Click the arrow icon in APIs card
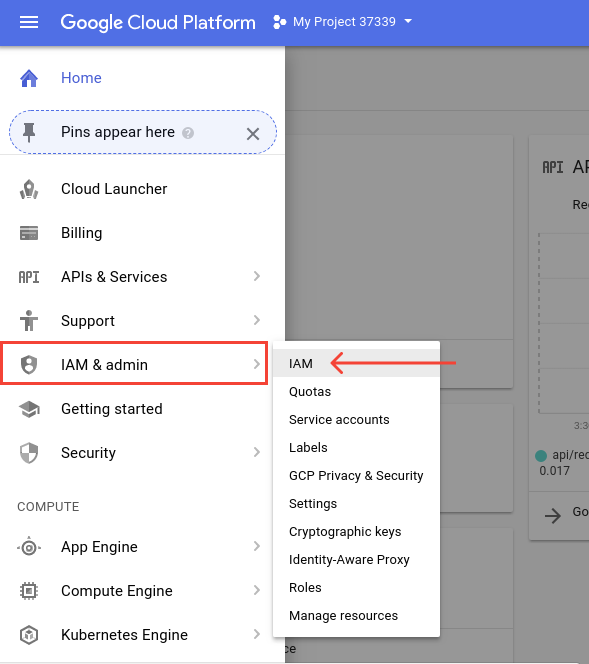 [553, 516]
